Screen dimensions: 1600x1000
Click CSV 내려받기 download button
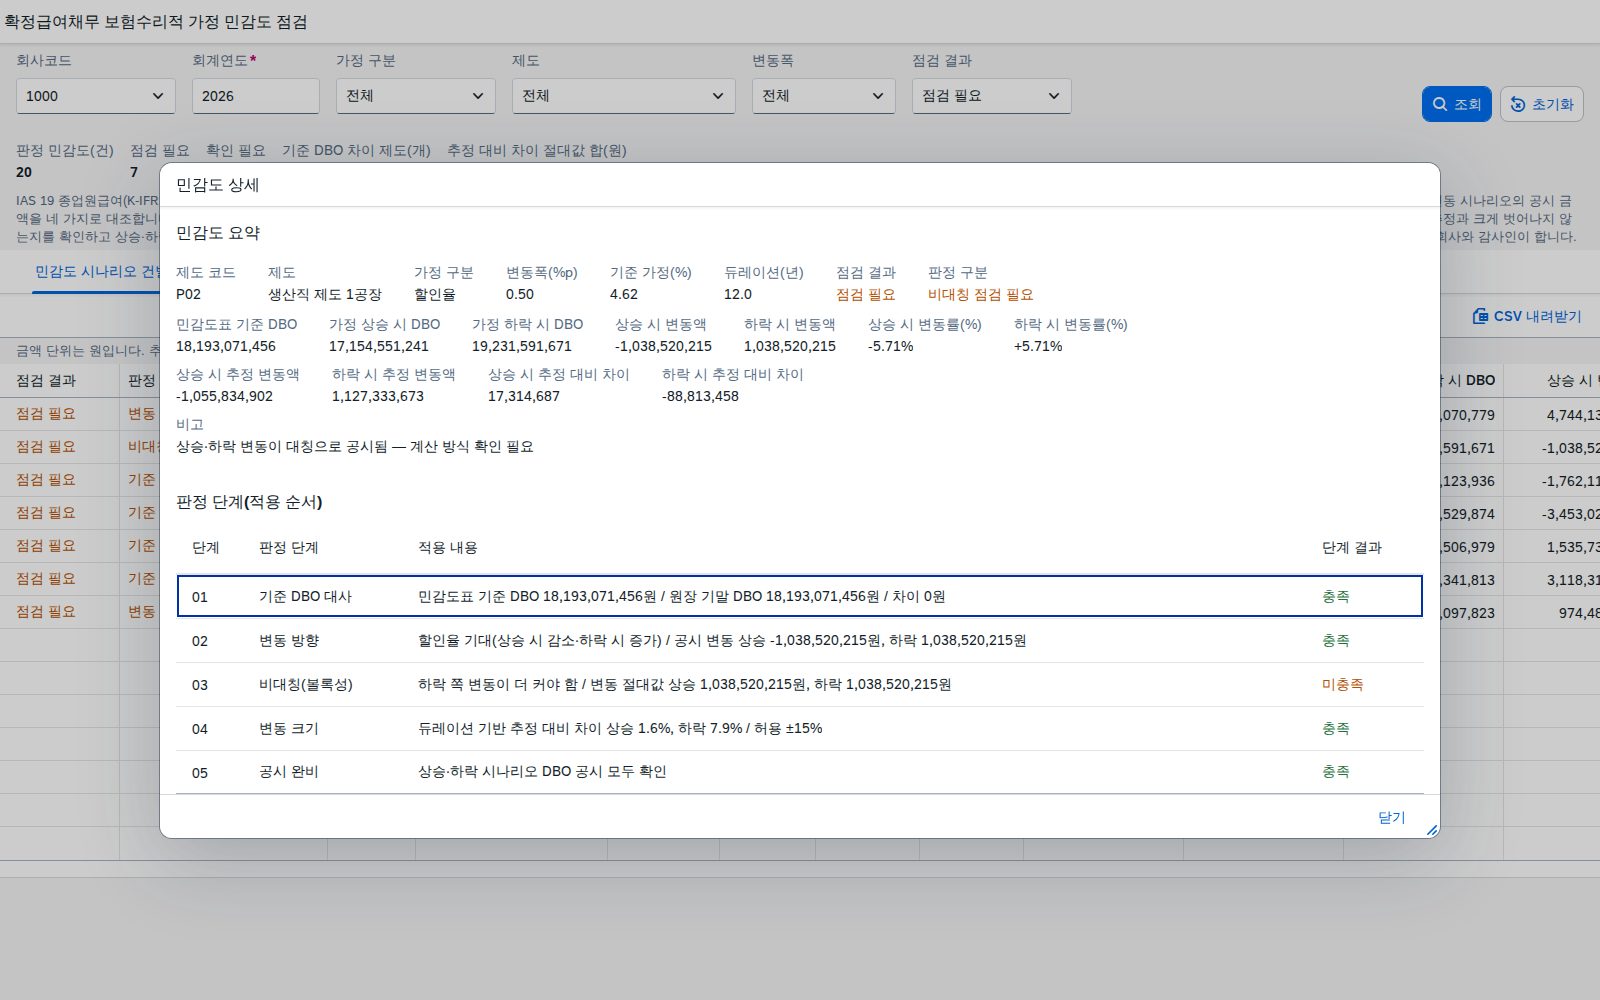1527,316
